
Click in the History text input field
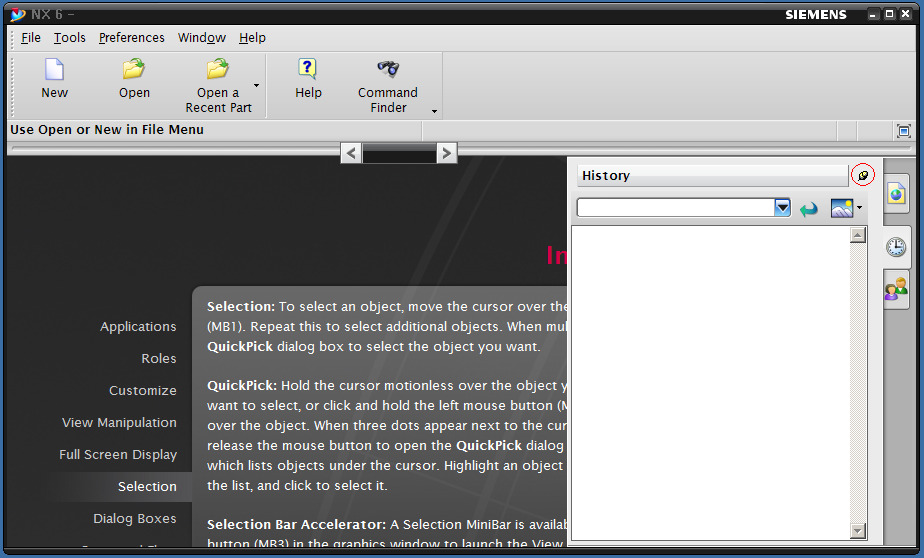[675, 207]
